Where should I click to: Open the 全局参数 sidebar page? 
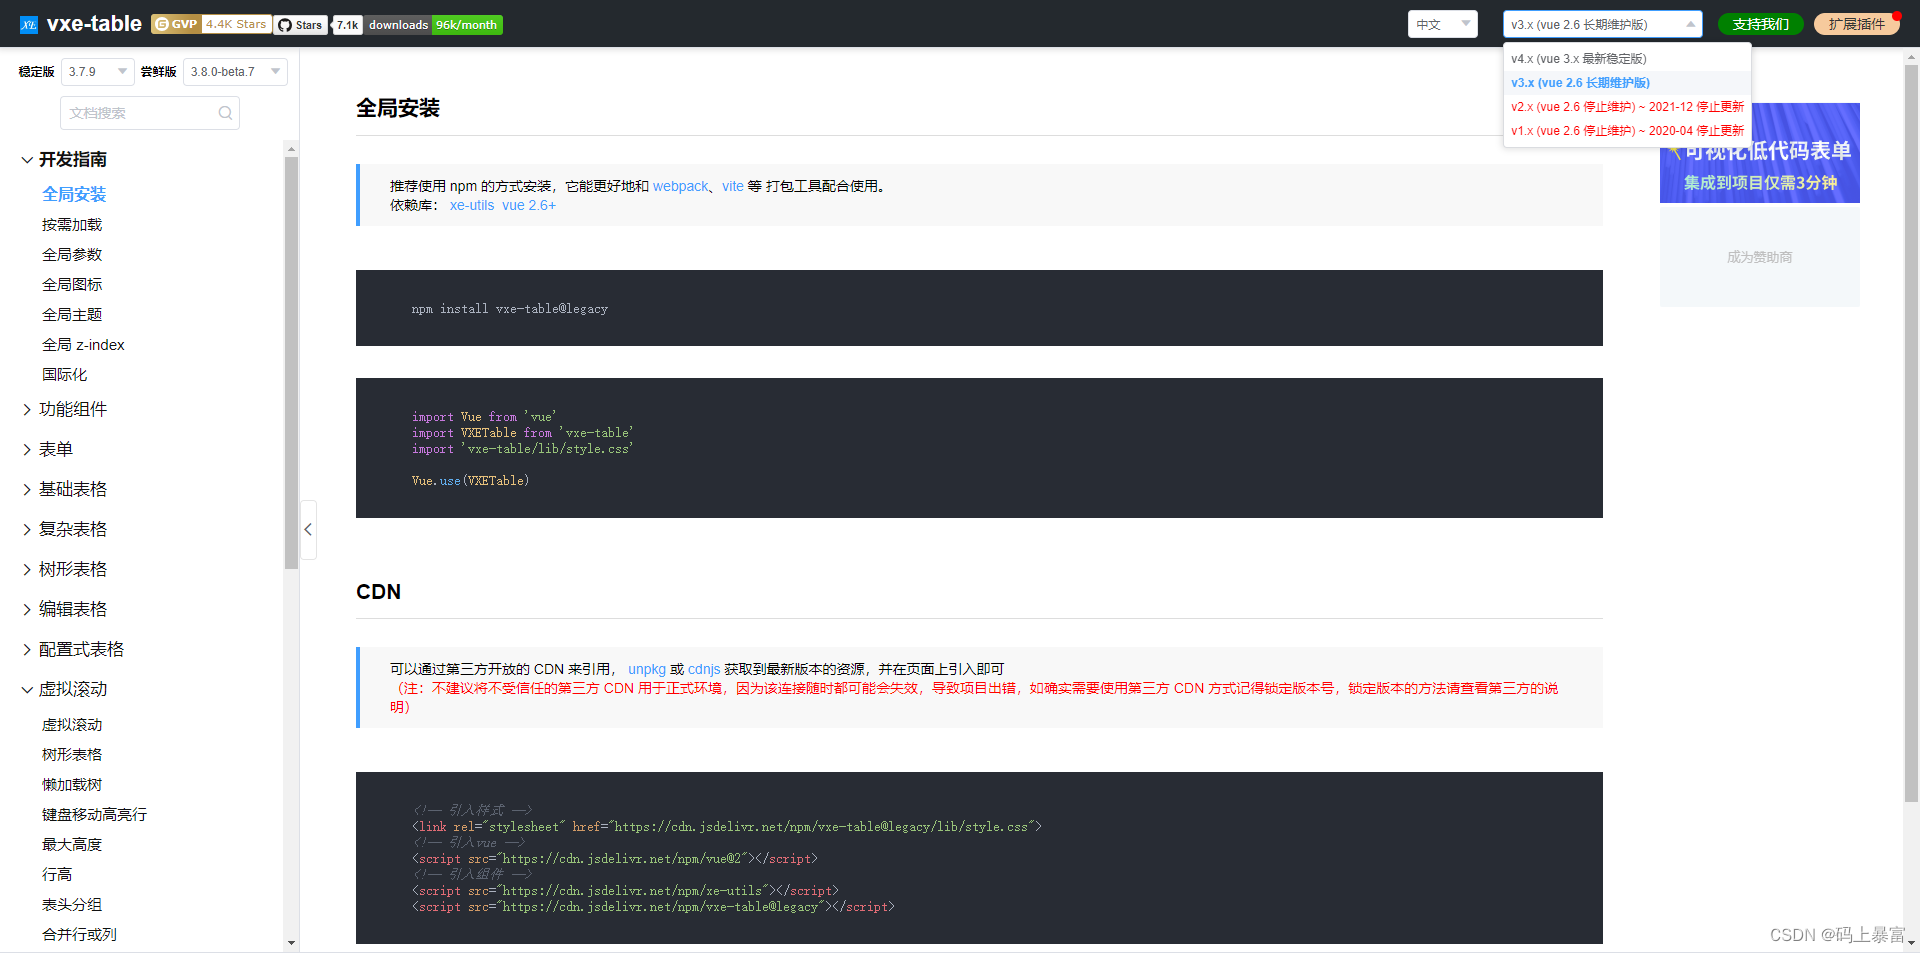[x=72, y=255]
